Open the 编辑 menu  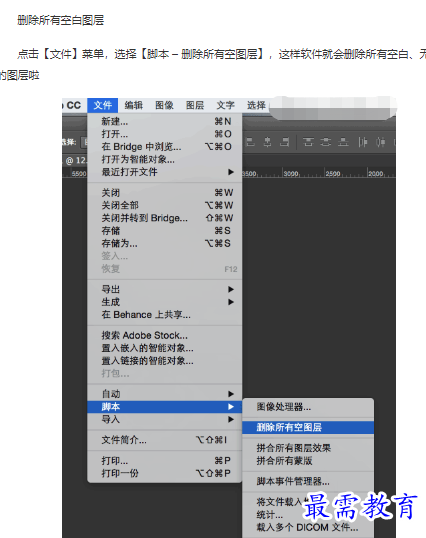133,105
